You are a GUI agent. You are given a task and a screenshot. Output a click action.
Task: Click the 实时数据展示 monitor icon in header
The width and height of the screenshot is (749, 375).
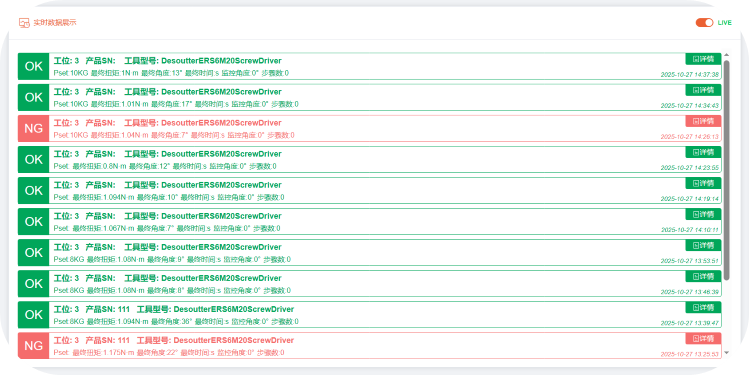tap(24, 22)
